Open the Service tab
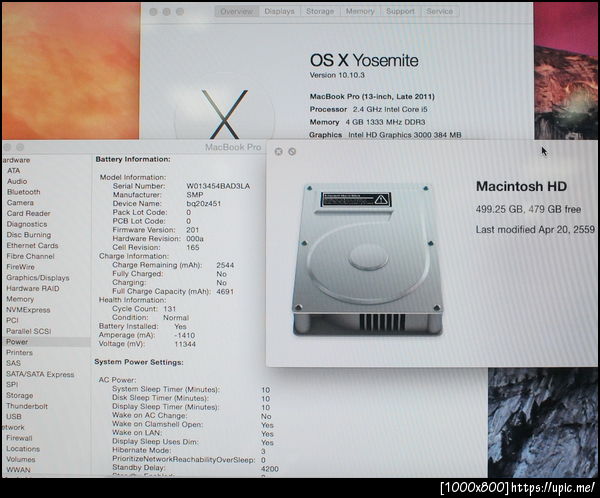600x498 pixels. click(x=440, y=11)
